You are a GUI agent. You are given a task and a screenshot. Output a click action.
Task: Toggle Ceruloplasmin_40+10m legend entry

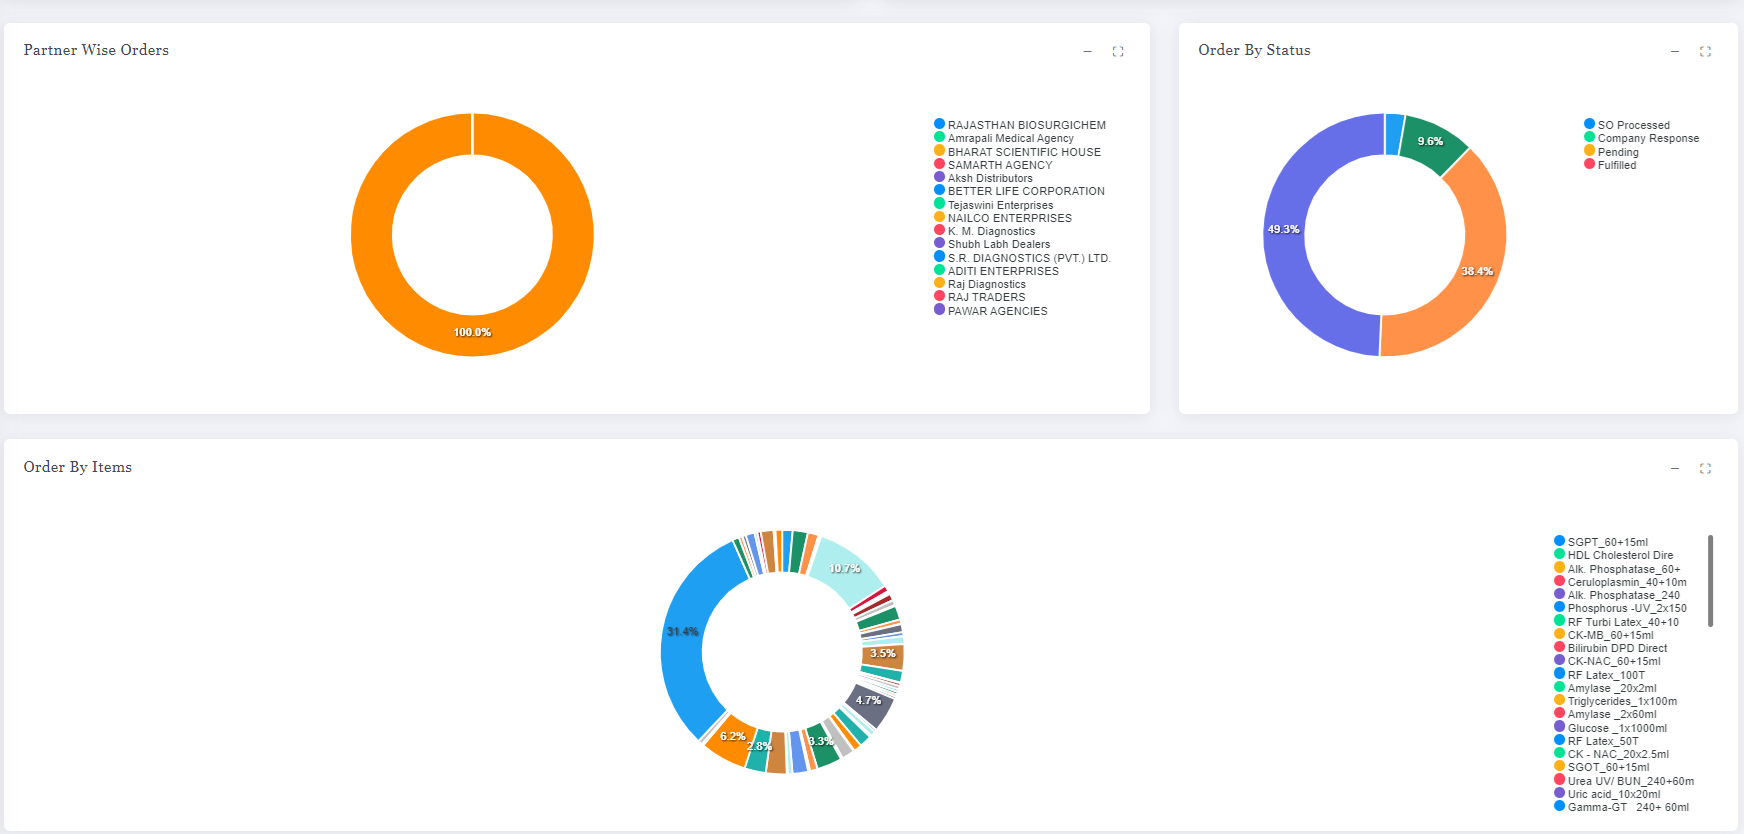pyautogui.click(x=1620, y=582)
